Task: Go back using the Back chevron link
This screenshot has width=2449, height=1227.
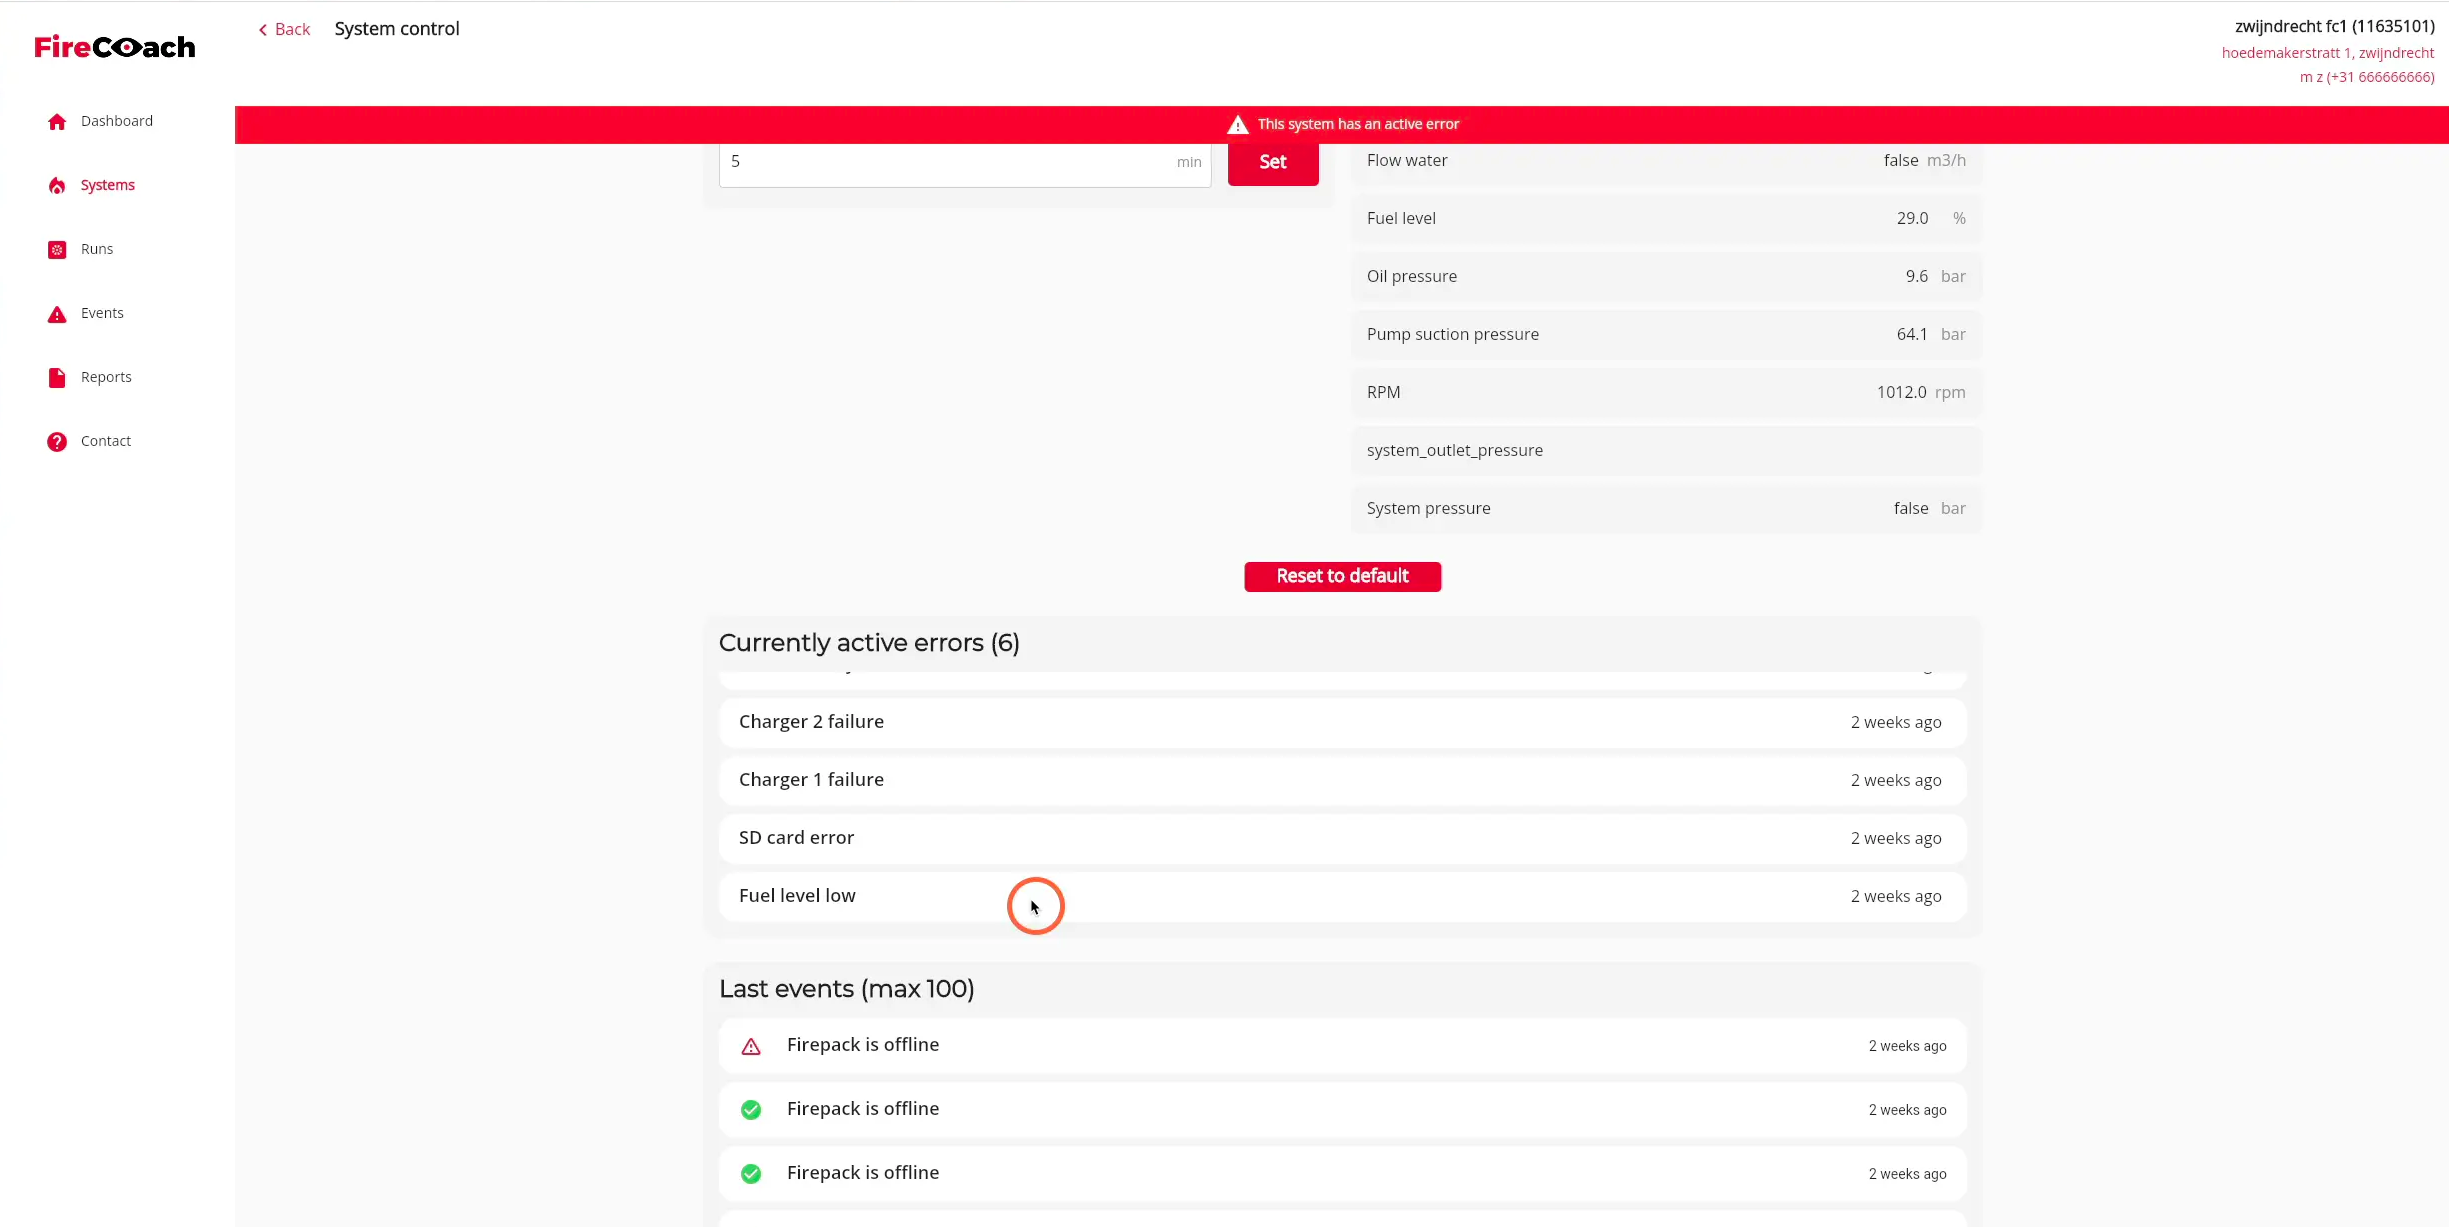Action: click(285, 29)
